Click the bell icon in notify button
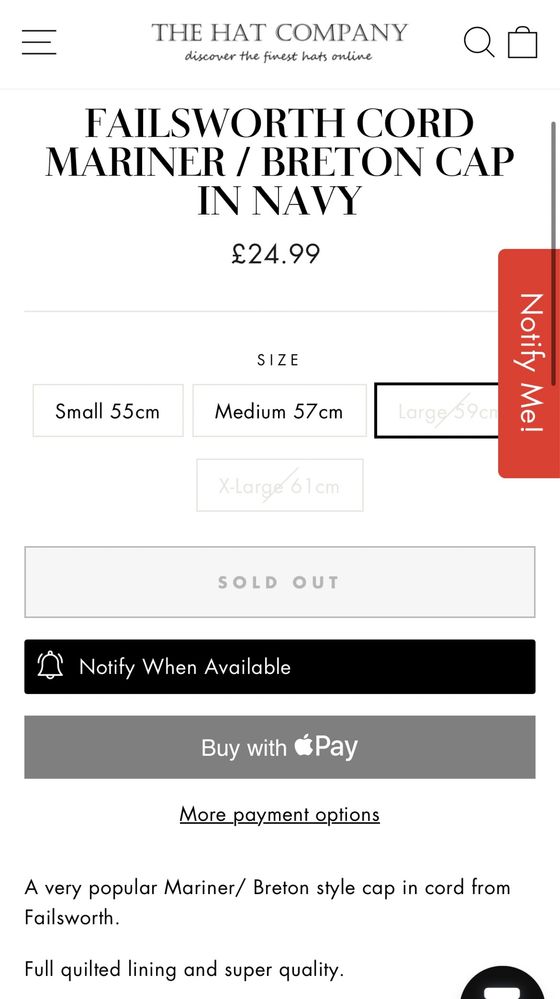Viewport: 560px width, 999px height. pos(50,666)
